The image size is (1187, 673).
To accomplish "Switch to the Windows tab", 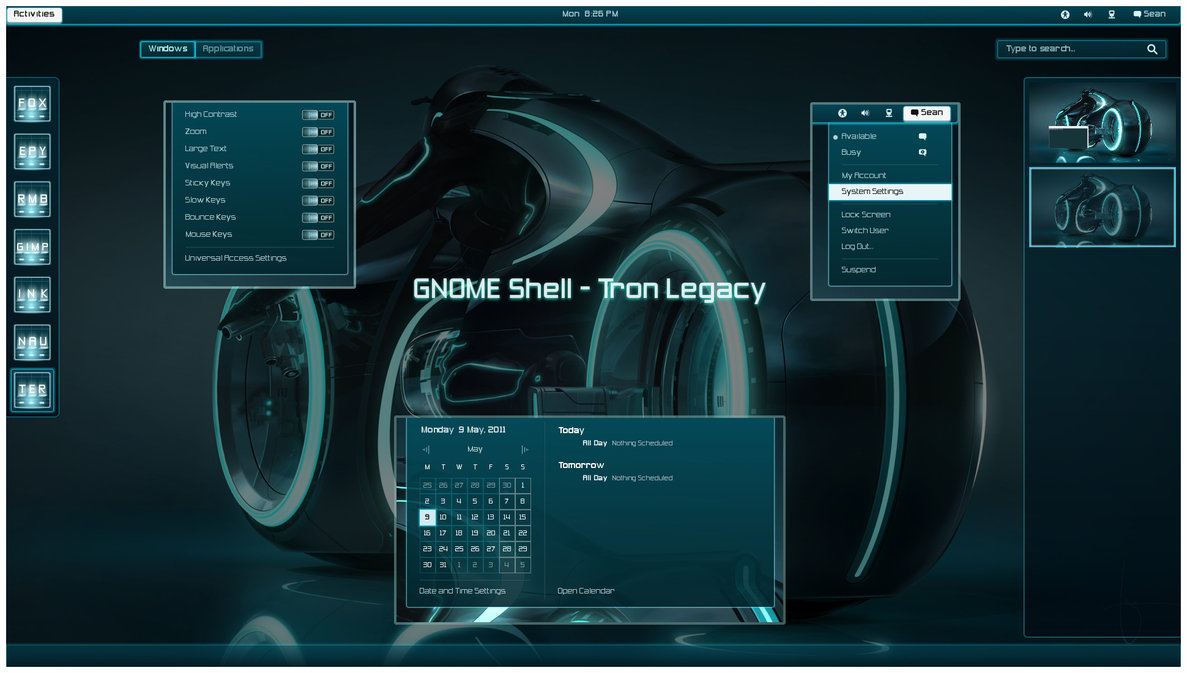I will click(x=167, y=49).
